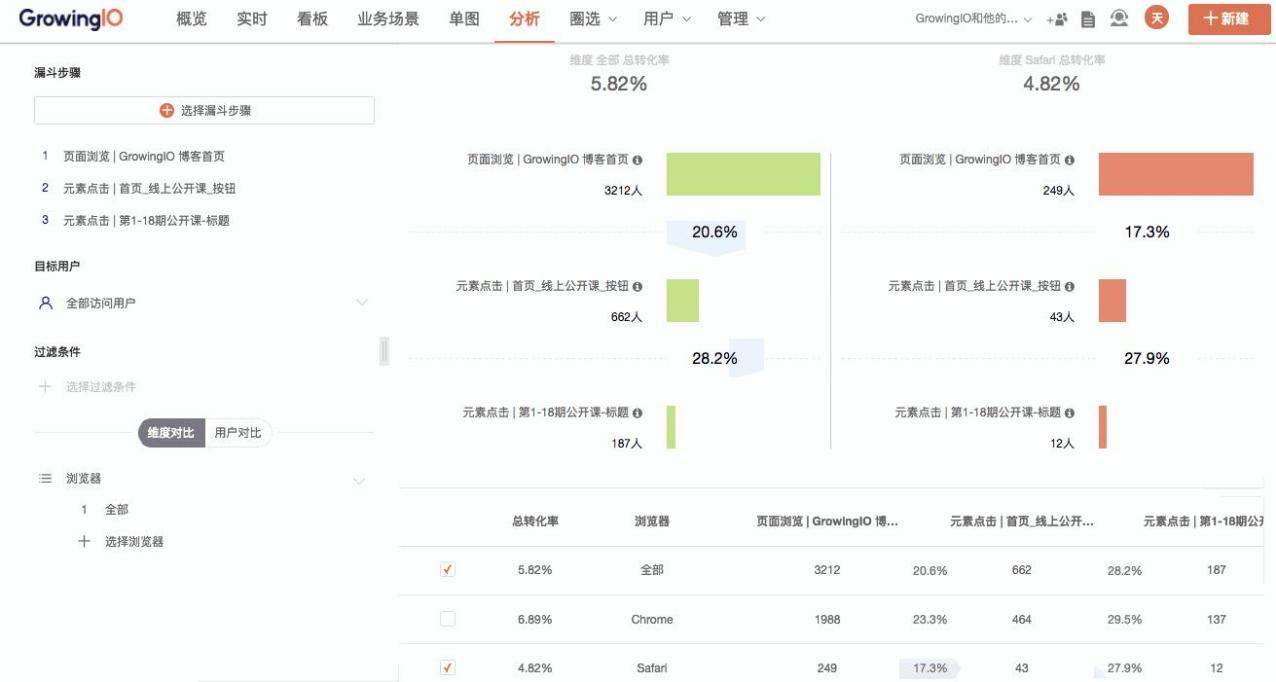Check the Chrome row checkbox

(447, 619)
